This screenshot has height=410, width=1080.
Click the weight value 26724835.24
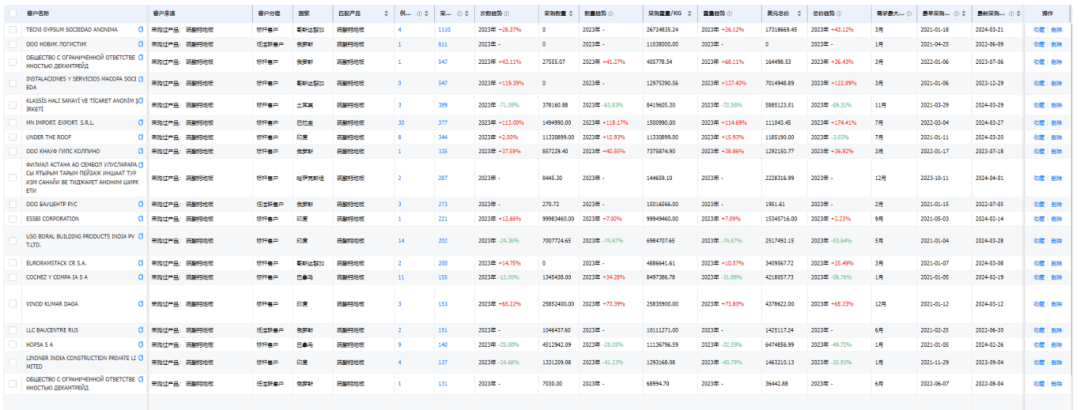[x=663, y=30]
